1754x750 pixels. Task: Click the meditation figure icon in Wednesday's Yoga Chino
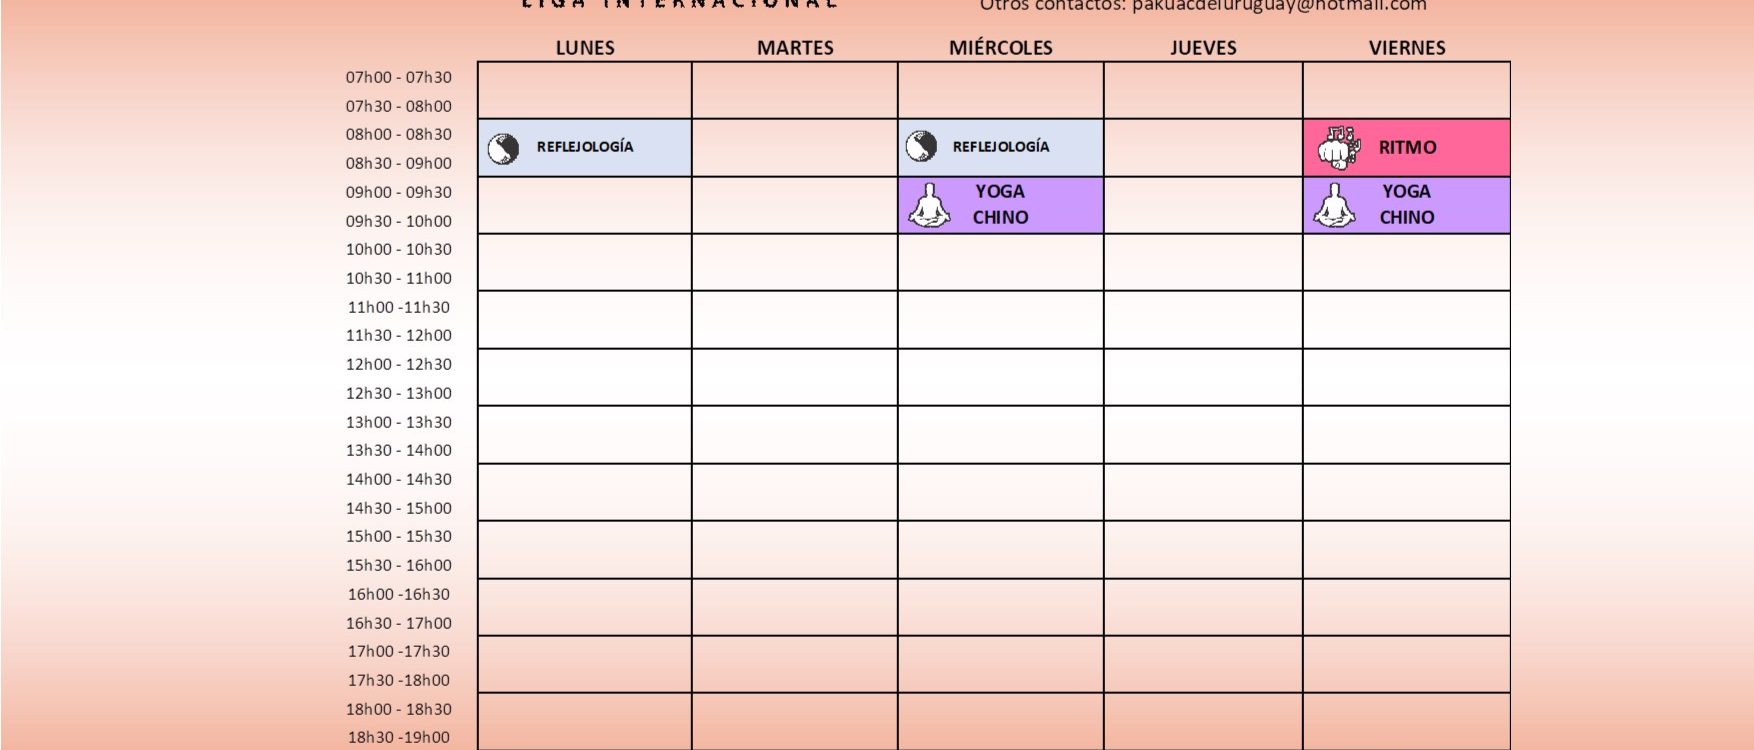pyautogui.click(x=930, y=205)
